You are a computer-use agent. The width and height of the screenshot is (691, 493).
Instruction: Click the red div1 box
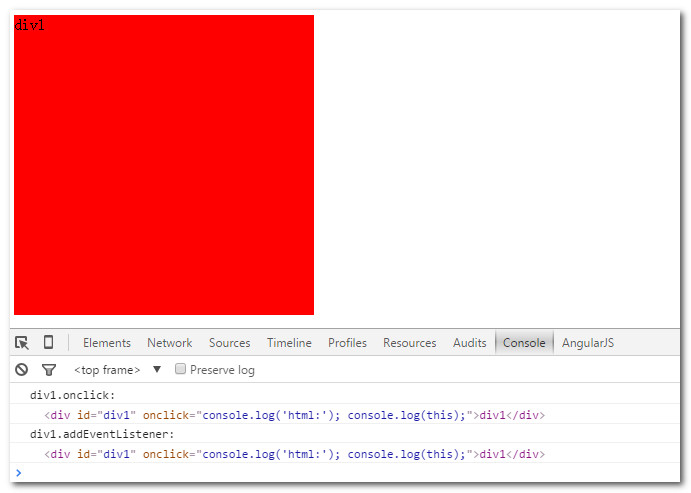[x=164, y=165]
